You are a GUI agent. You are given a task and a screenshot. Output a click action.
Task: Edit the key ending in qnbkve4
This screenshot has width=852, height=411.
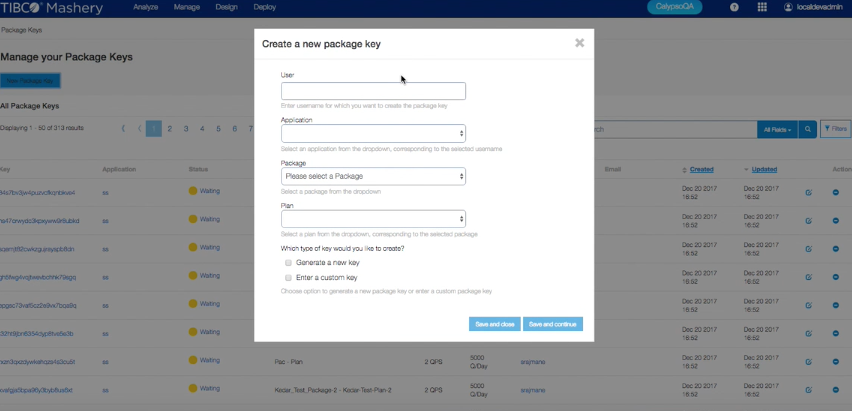tap(809, 192)
